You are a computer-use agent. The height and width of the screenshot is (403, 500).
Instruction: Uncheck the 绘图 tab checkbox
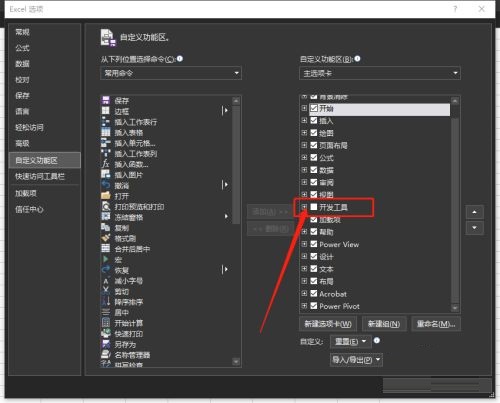314,133
